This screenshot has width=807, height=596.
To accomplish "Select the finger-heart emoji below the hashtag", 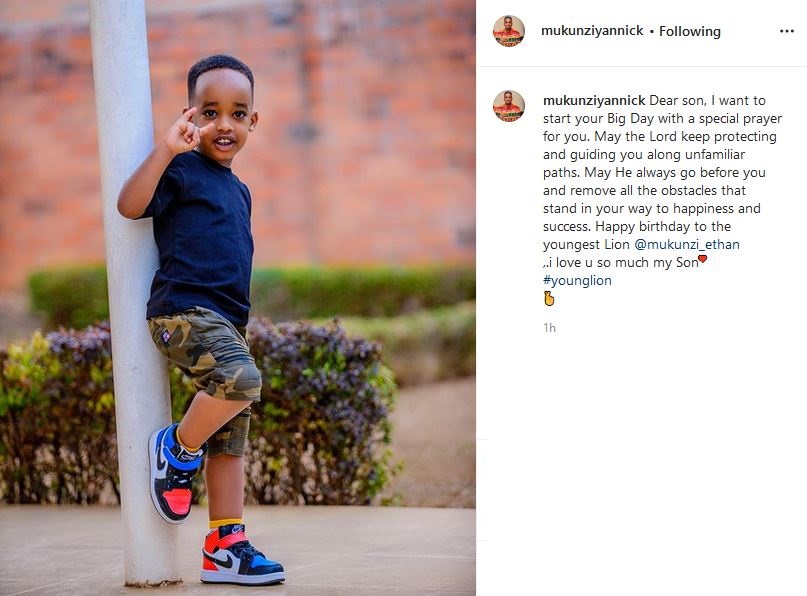I will pyautogui.click(x=549, y=299).
